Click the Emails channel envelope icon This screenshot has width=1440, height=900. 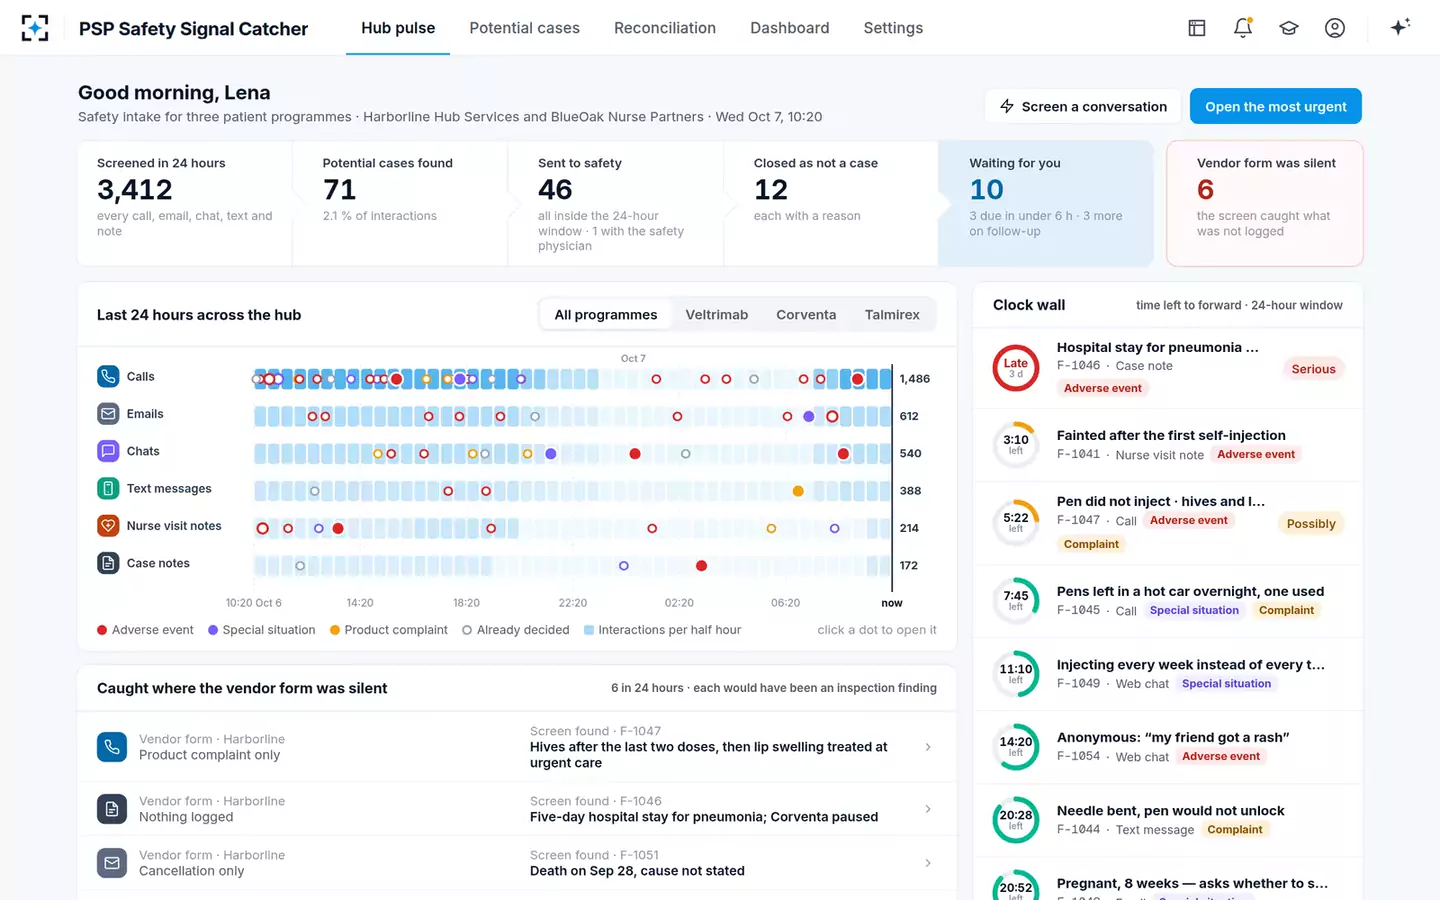(x=108, y=413)
